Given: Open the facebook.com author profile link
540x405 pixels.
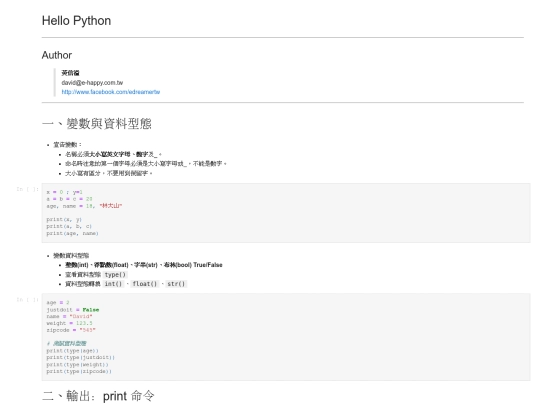Looking at the screenshot, I should (x=111, y=92).
